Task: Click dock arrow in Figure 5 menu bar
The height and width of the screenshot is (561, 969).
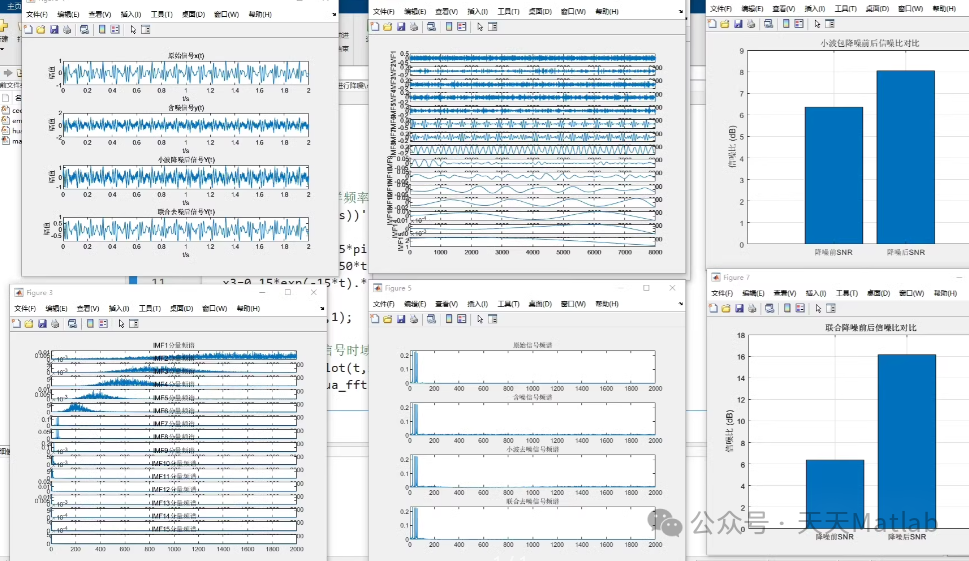Action: 681,304
